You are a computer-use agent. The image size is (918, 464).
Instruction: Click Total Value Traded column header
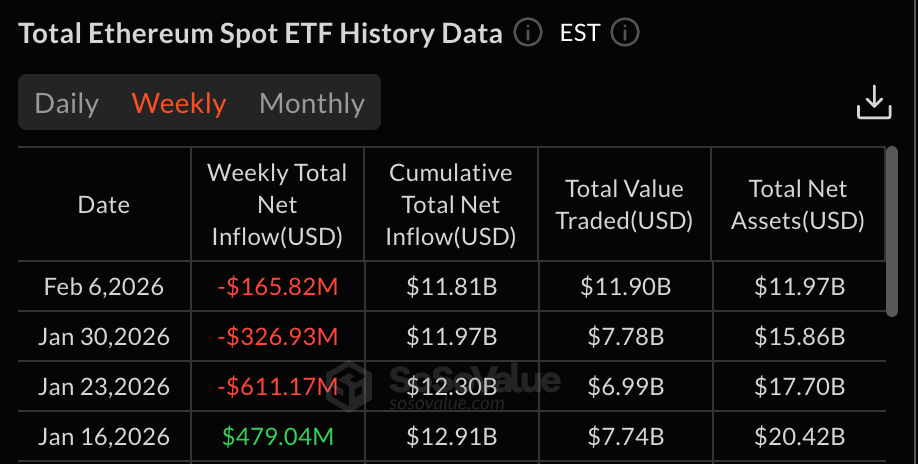point(624,205)
